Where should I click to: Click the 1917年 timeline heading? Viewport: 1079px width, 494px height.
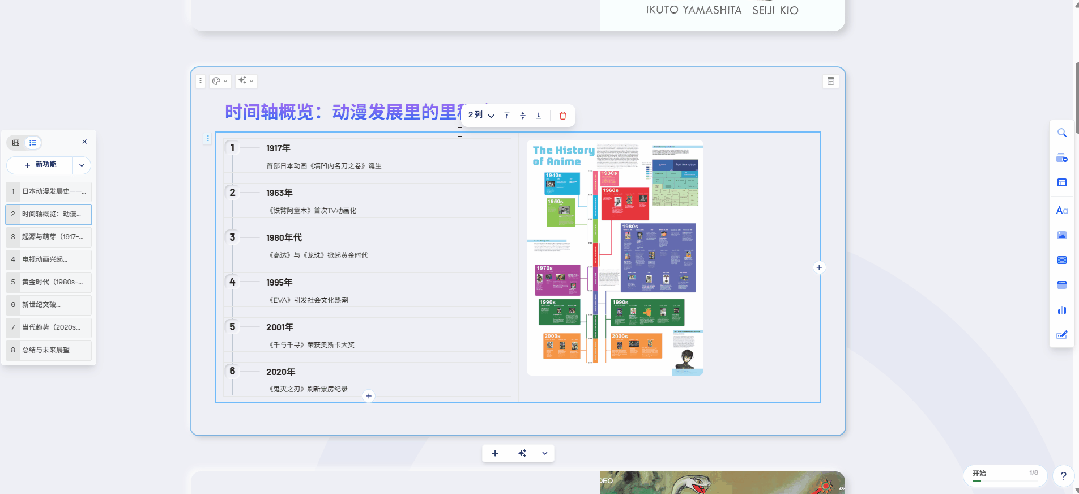279,148
